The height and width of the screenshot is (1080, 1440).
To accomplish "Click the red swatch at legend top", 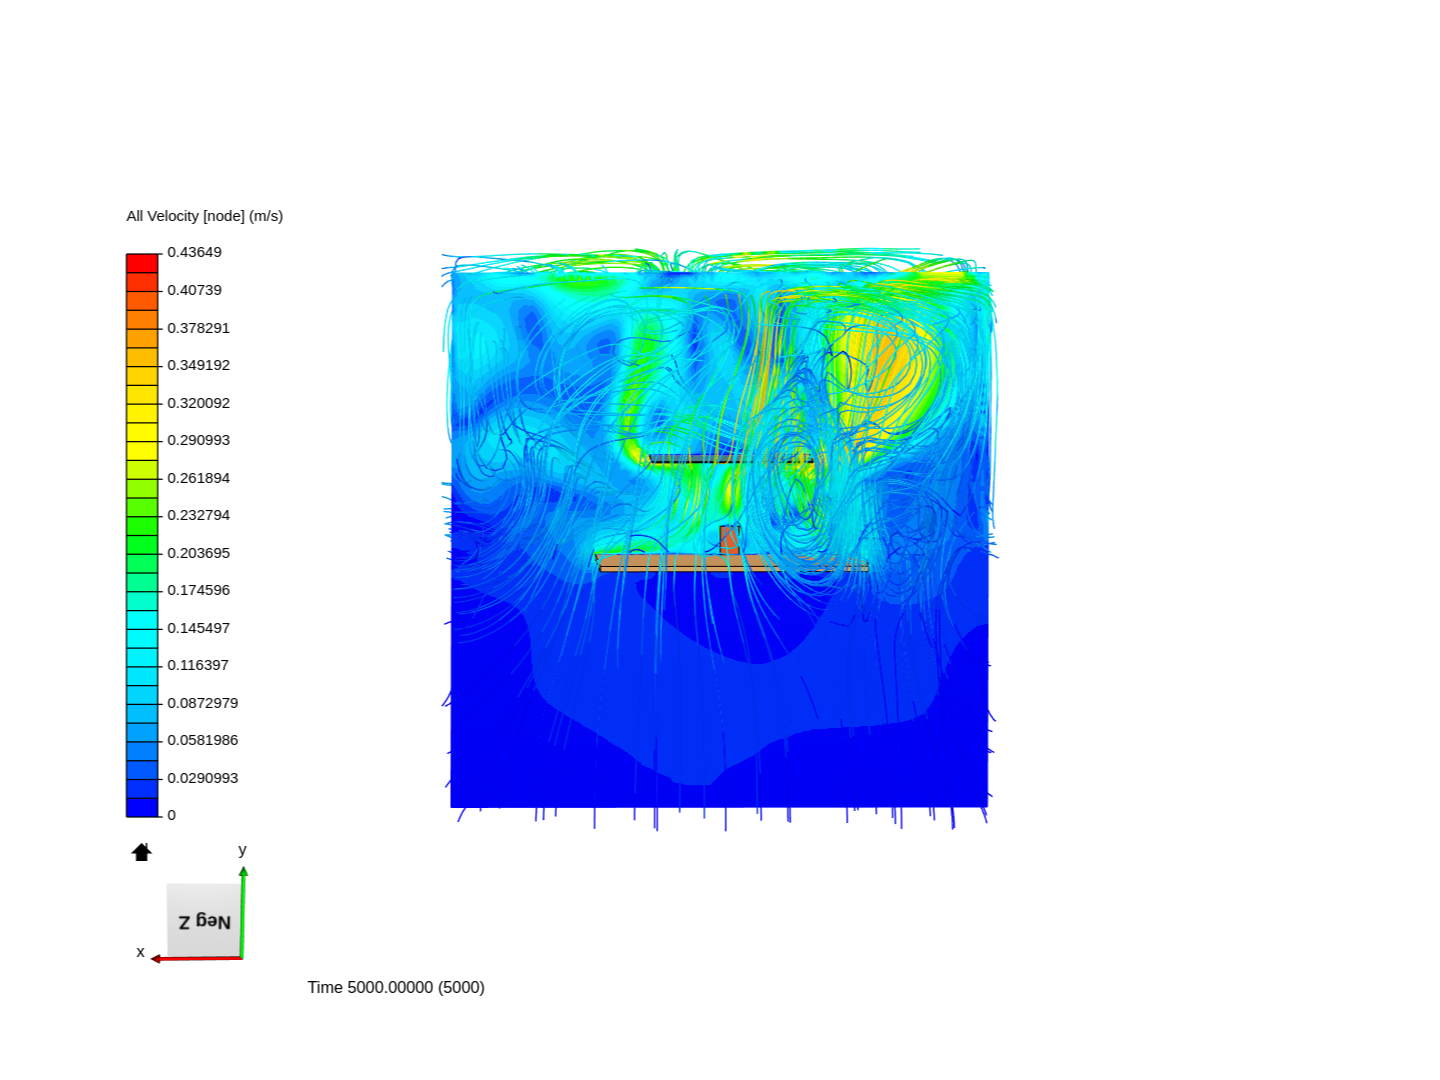I will click(x=142, y=263).
